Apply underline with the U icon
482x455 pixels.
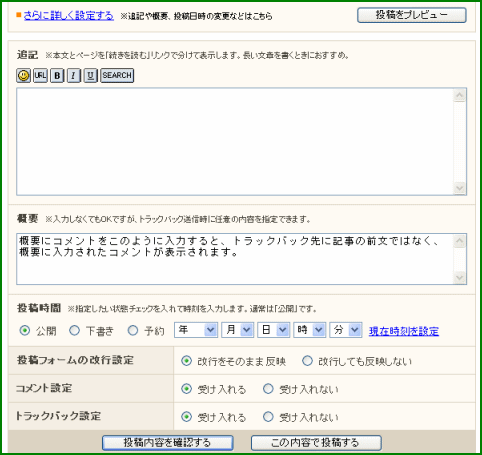90,75
